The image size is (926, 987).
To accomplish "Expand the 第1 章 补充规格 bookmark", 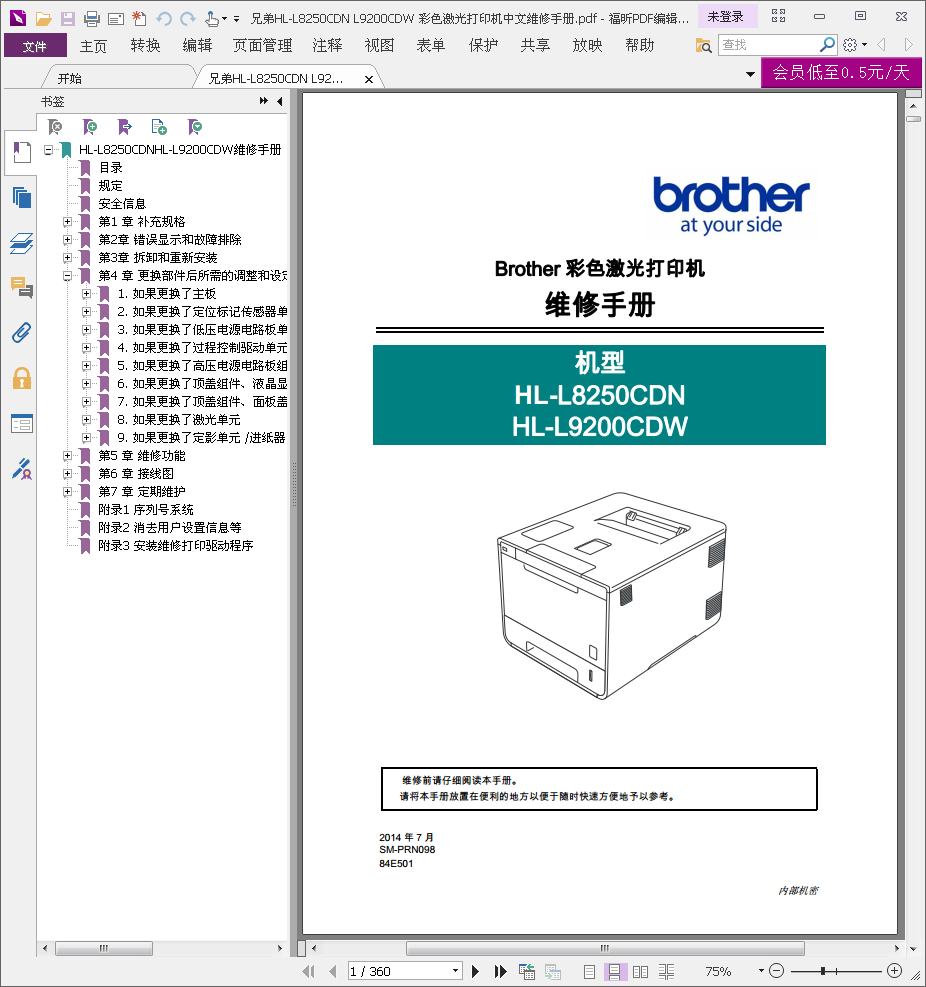I will 67,222.
